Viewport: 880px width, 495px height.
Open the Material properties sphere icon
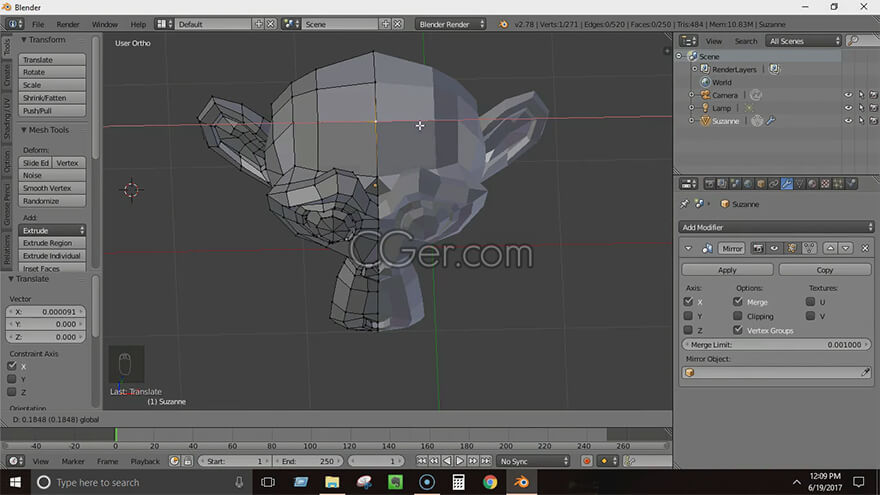(x=812, y=184)
